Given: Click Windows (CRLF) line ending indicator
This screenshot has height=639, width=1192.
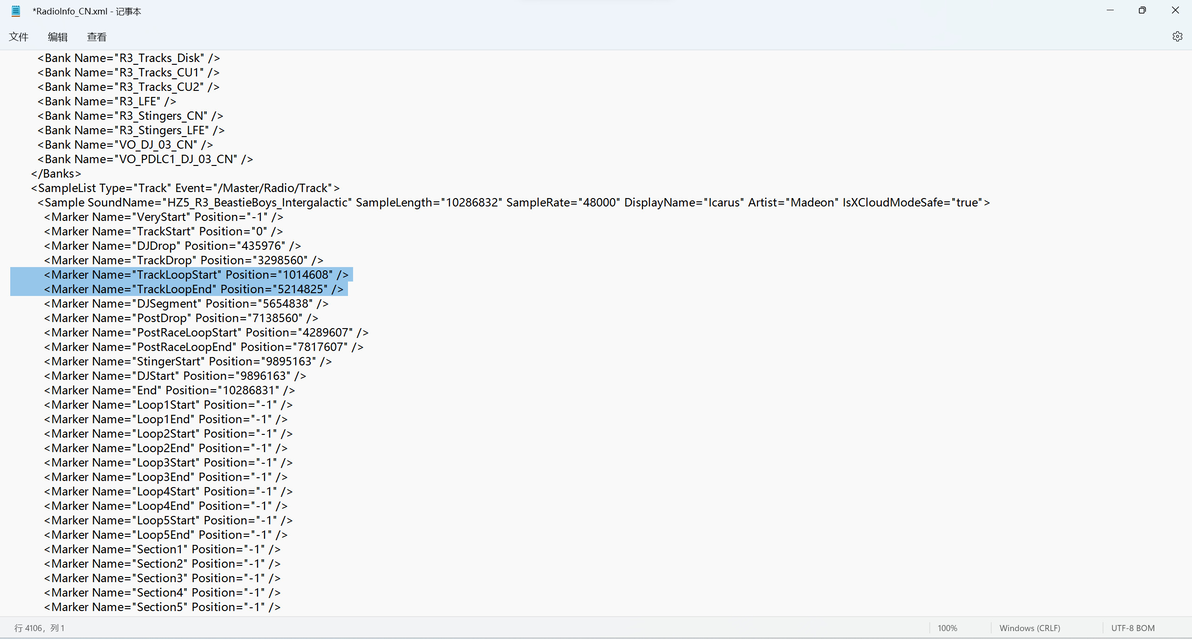Looking at the screenshot, I should click(x=1029, y=628).
